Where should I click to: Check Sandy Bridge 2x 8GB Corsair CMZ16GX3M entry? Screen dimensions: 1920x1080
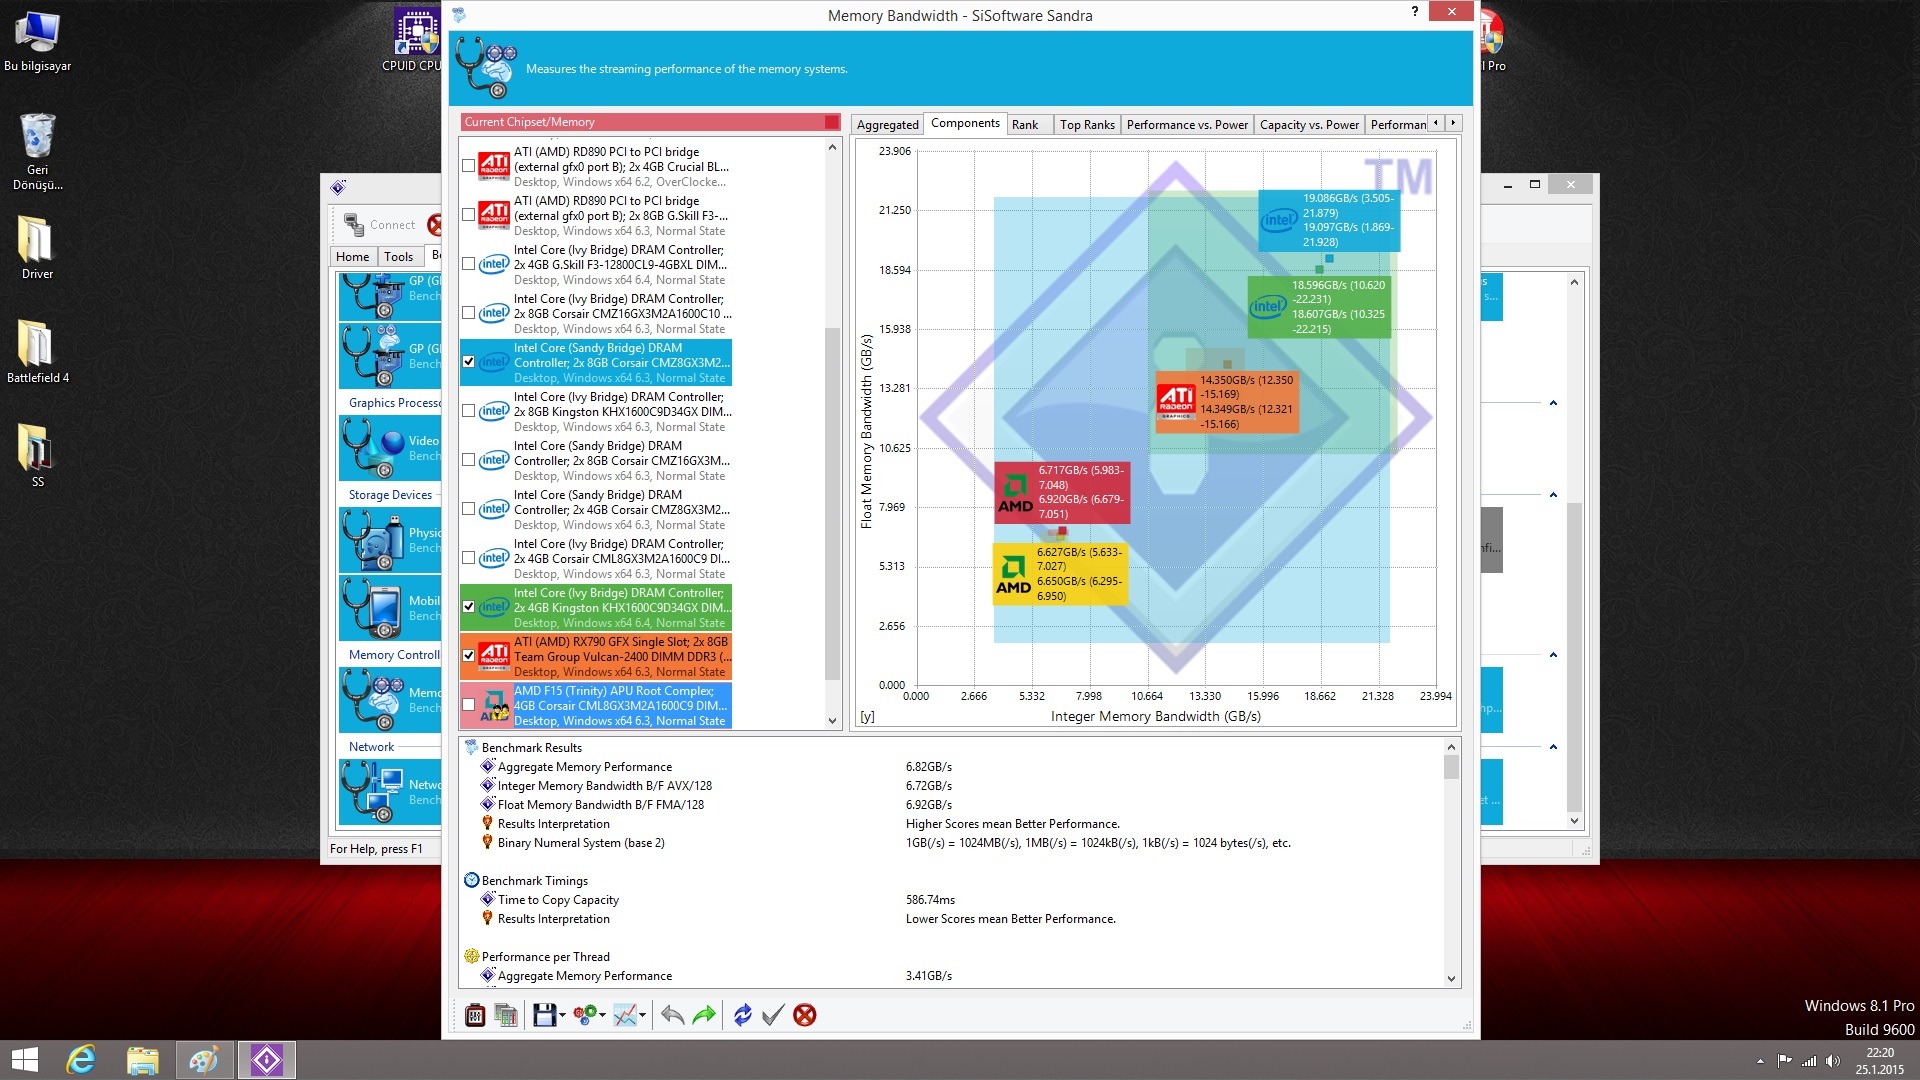point(468,460)
